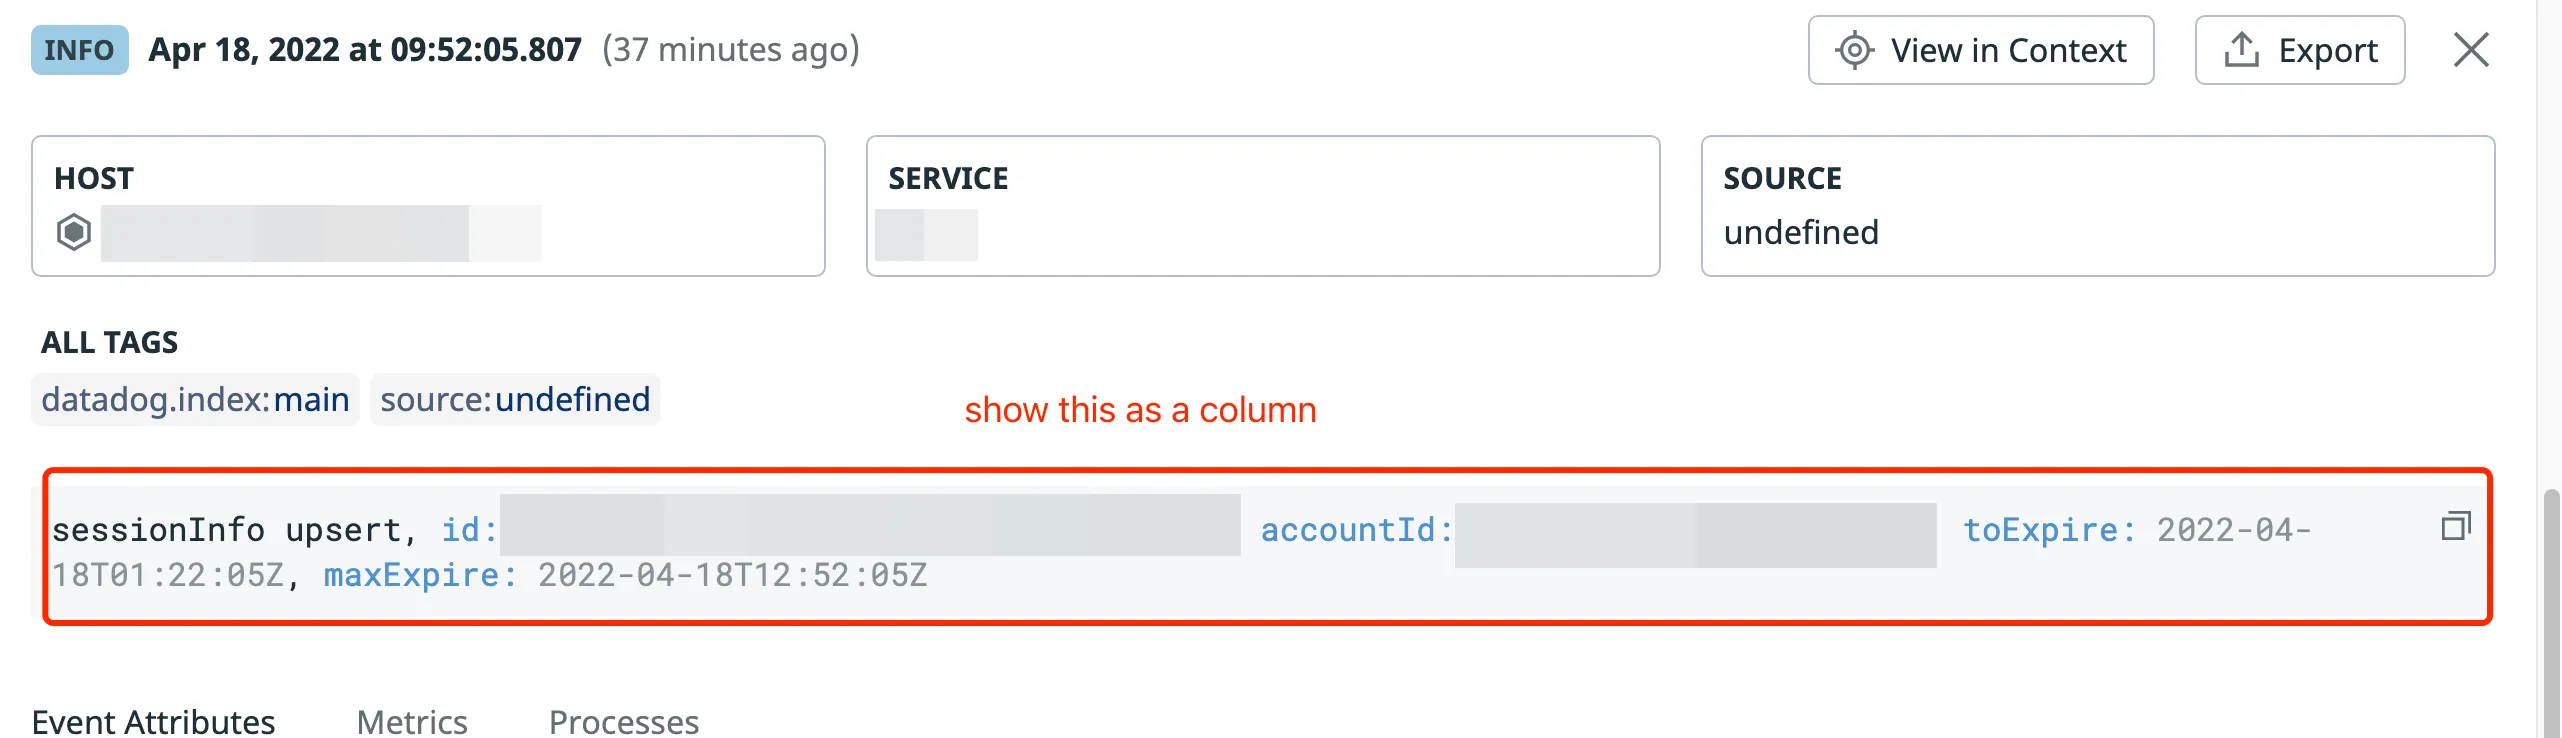This screenshot has width=2562, height=738.
Task: Click the vertical scrollbar thumb
Action: coord(2551,610)
